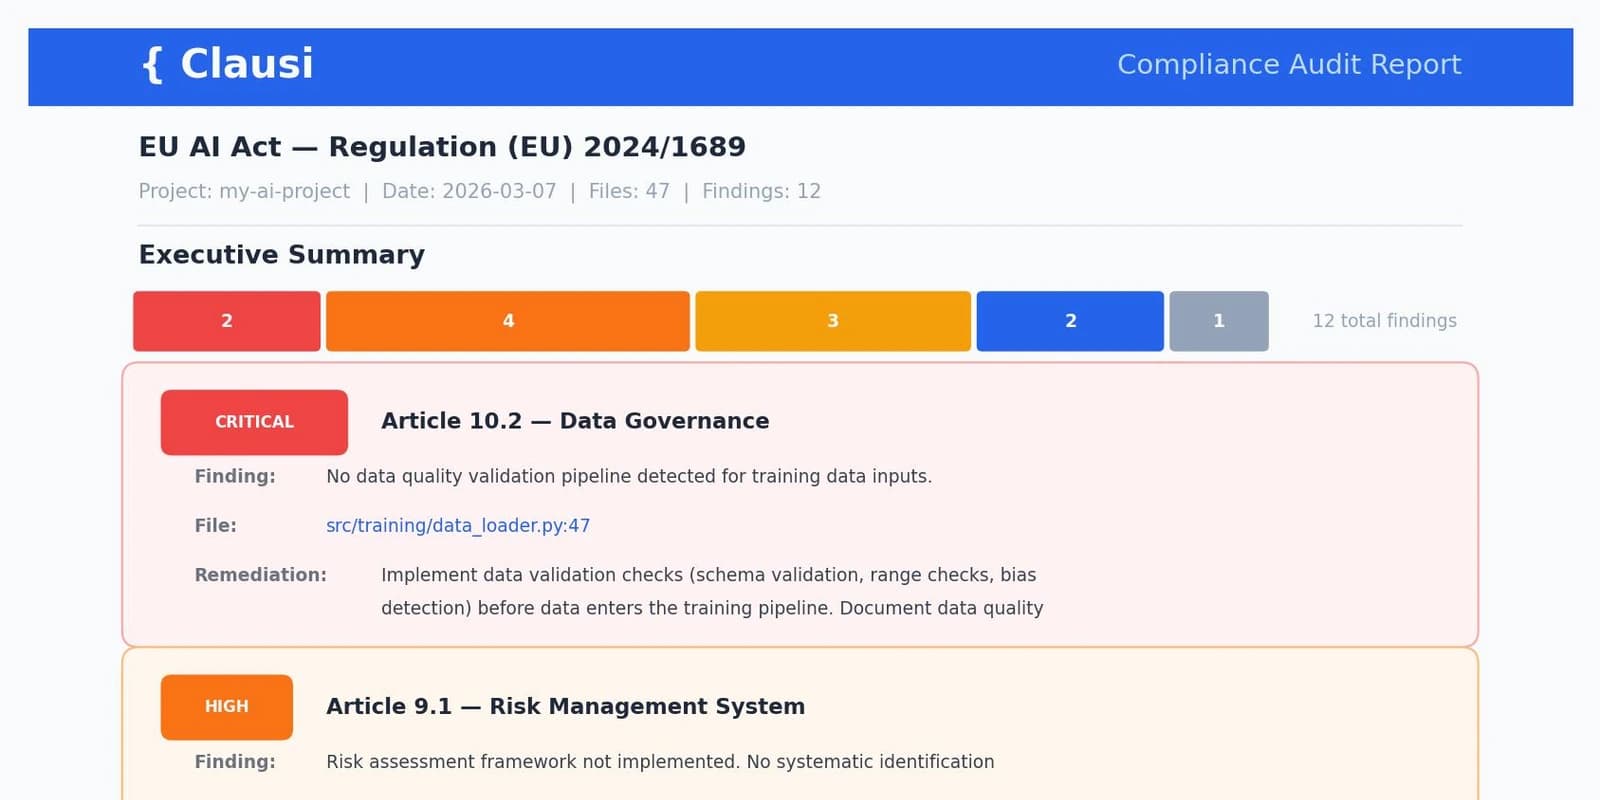Click the Findings: 12 metadata

click(761, 191)
